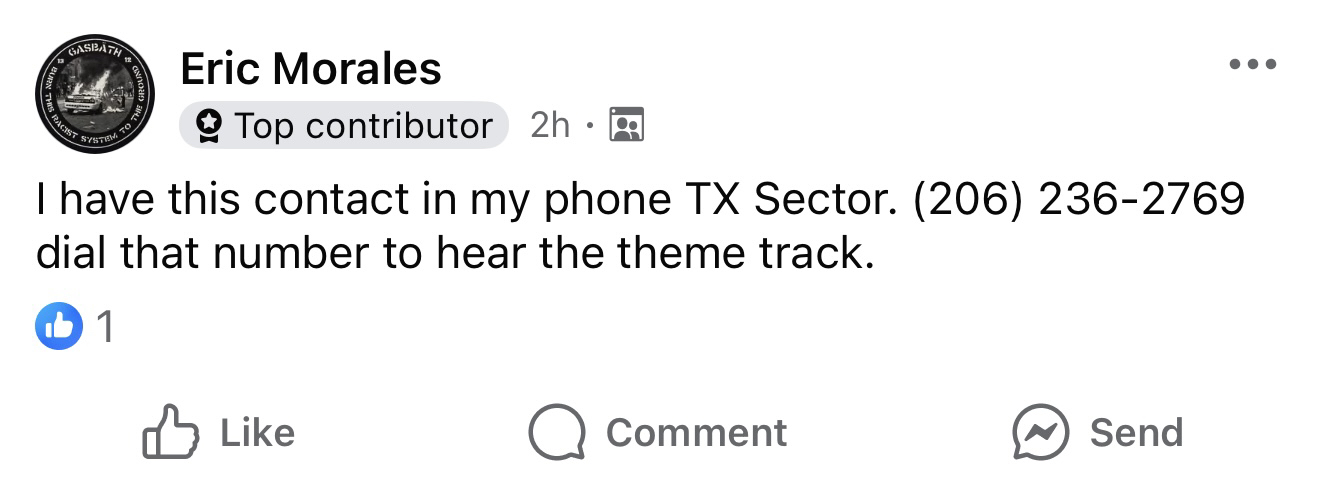Open the 2h post timestamp
The height and width of the screenshot is (489, 1319).
click(550, 125)
